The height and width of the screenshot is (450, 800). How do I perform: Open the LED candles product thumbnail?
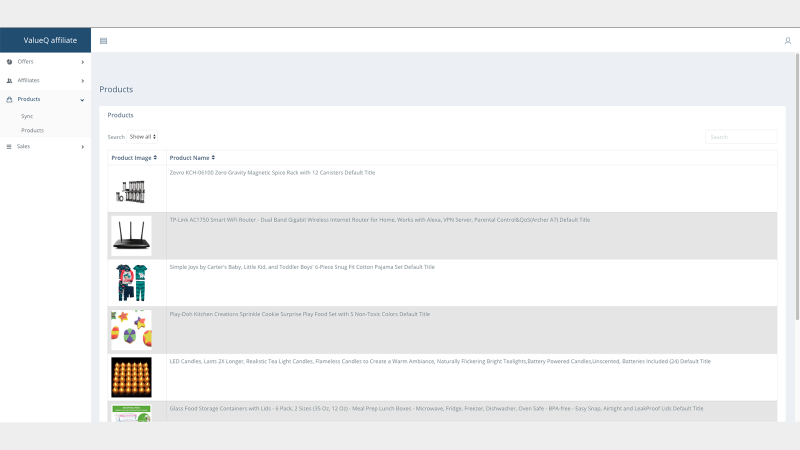pyautogui.click(x=131, y=377)
